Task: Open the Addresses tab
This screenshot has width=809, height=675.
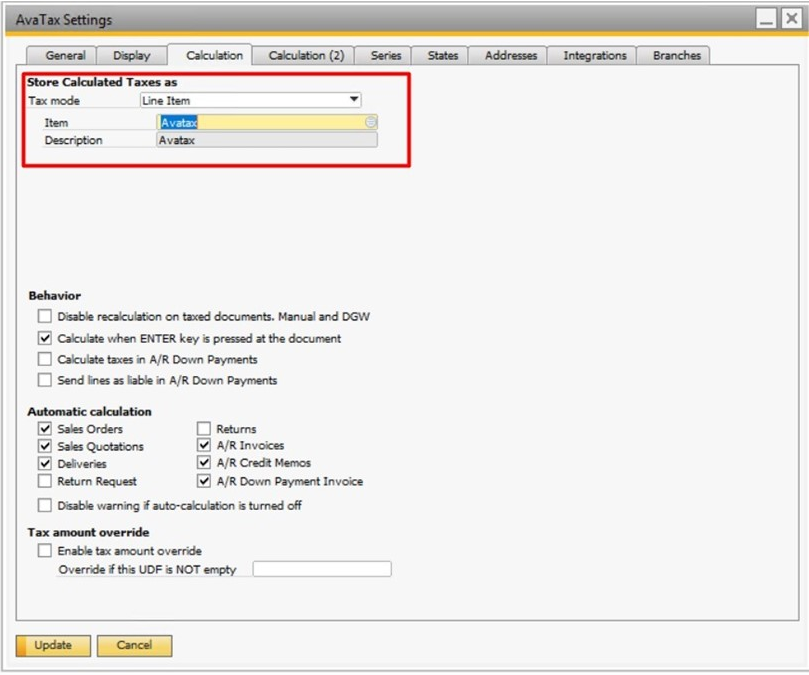Action: coord(508,55)
